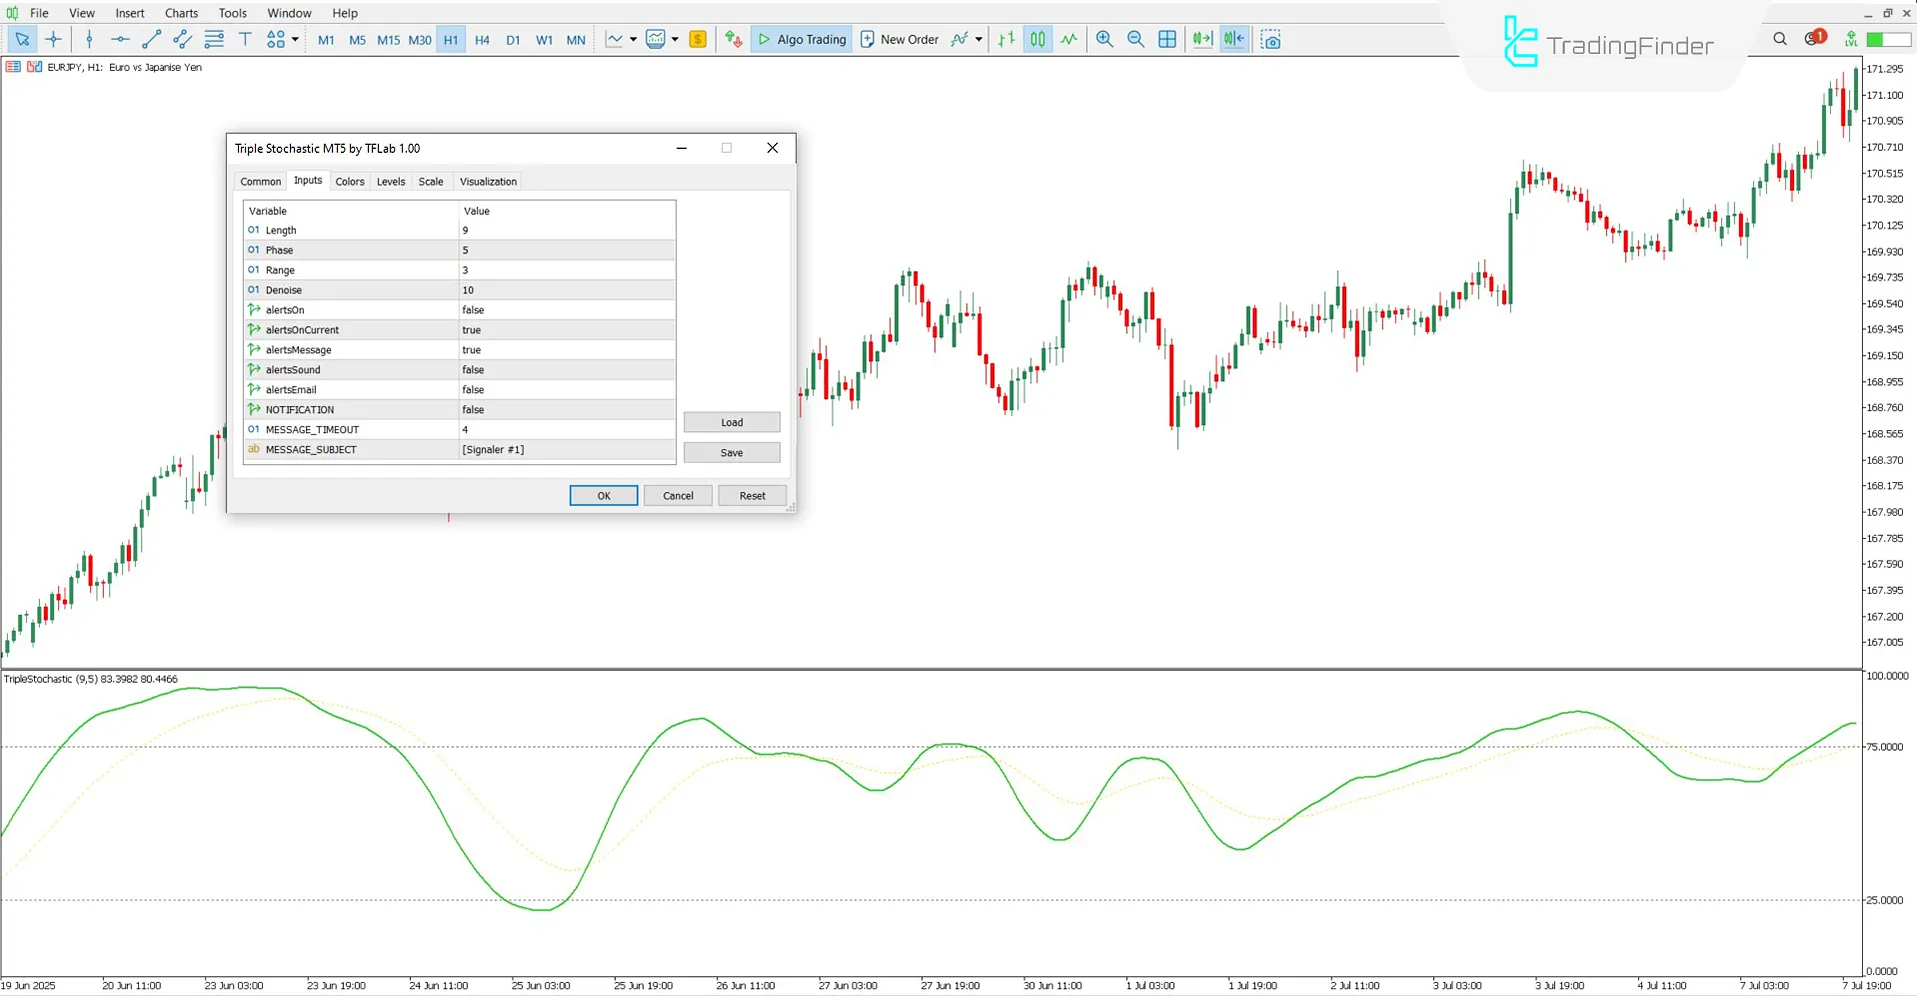Click the Load button to import settings
Screen dimensions: 1919x996
[x=731, y=421]
